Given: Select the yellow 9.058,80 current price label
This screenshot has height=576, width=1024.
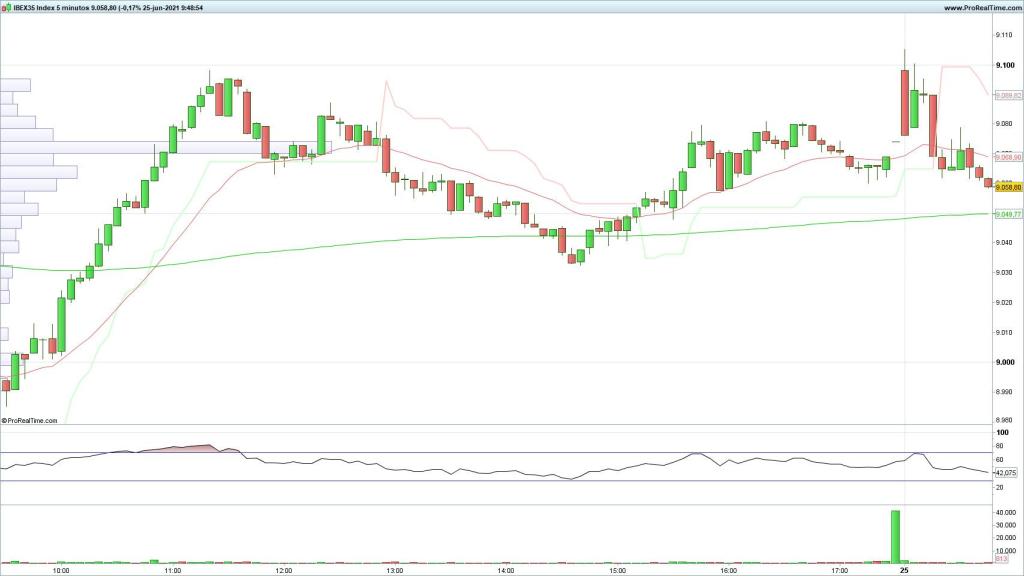Looking at the screenshot, I should 1007,187.
